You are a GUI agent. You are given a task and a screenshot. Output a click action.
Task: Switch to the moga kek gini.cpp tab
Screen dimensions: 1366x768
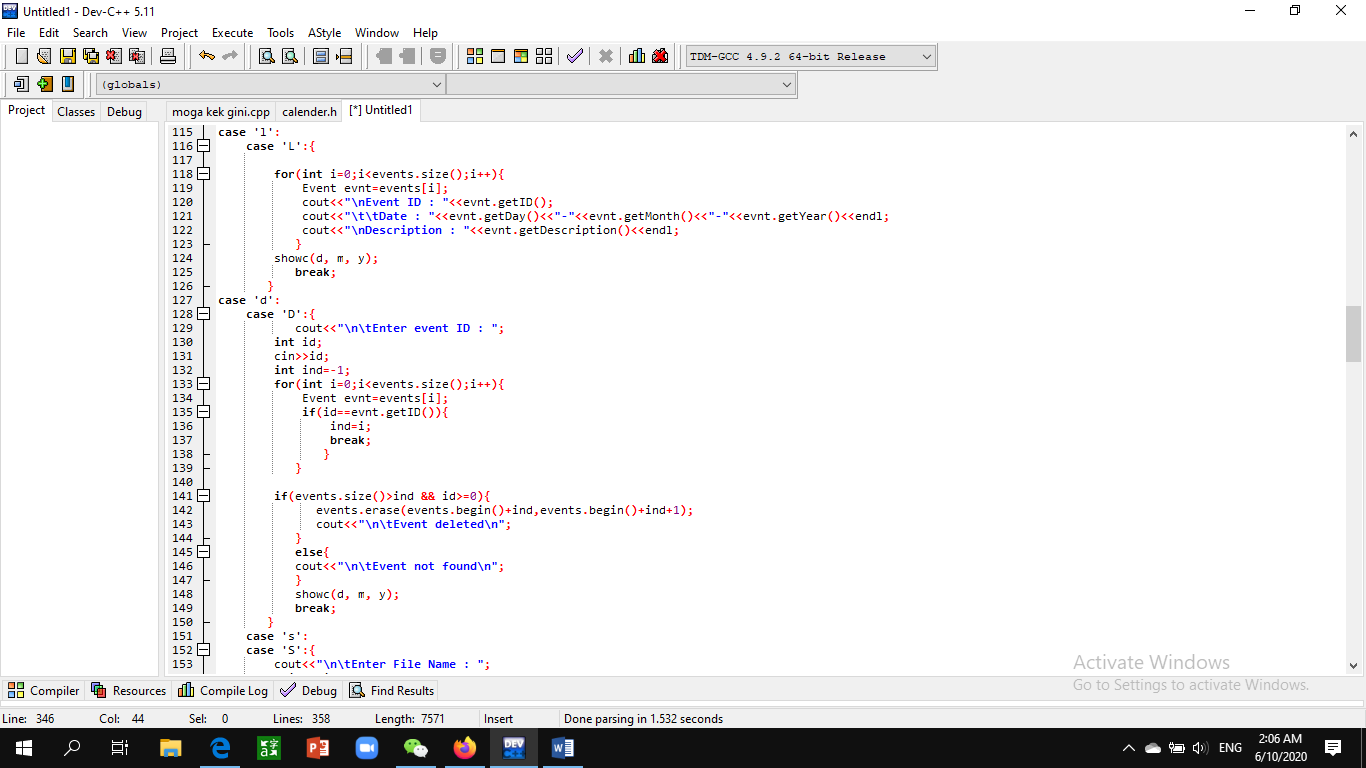(x=221, y=112)
